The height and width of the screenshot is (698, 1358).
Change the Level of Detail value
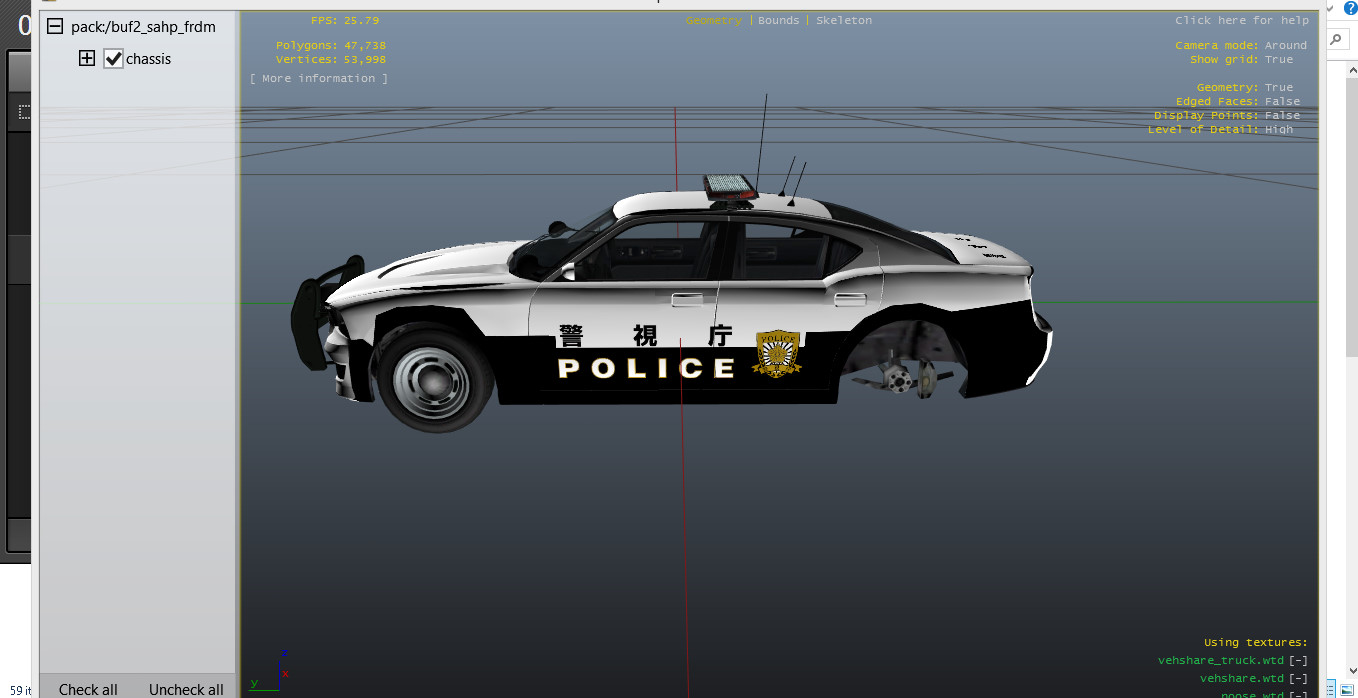(1278, 130)
